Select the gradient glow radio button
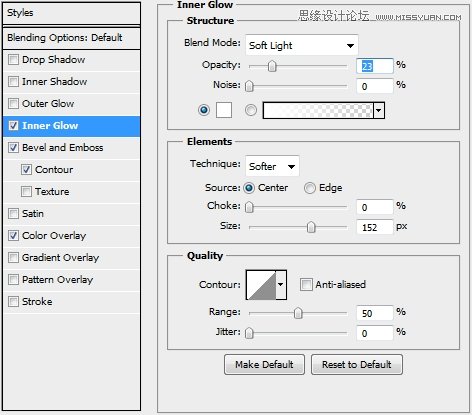Screen dimensions: 472x415 coord(251,110)
